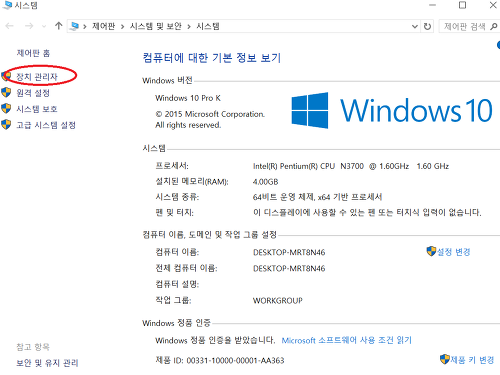
Task: Open Microsoft 소프트웨어 사용 조건 읽기 link
Action: coord(347,340)
